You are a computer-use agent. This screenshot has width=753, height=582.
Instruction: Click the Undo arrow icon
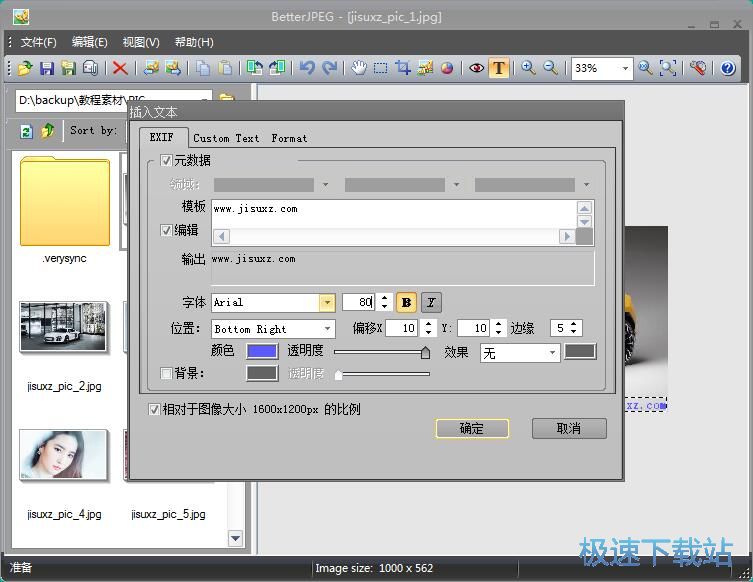point(307,68)
